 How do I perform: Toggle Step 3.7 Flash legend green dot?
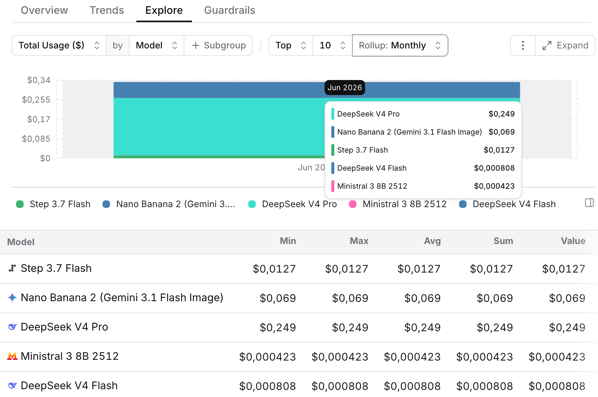coord(20,204)
